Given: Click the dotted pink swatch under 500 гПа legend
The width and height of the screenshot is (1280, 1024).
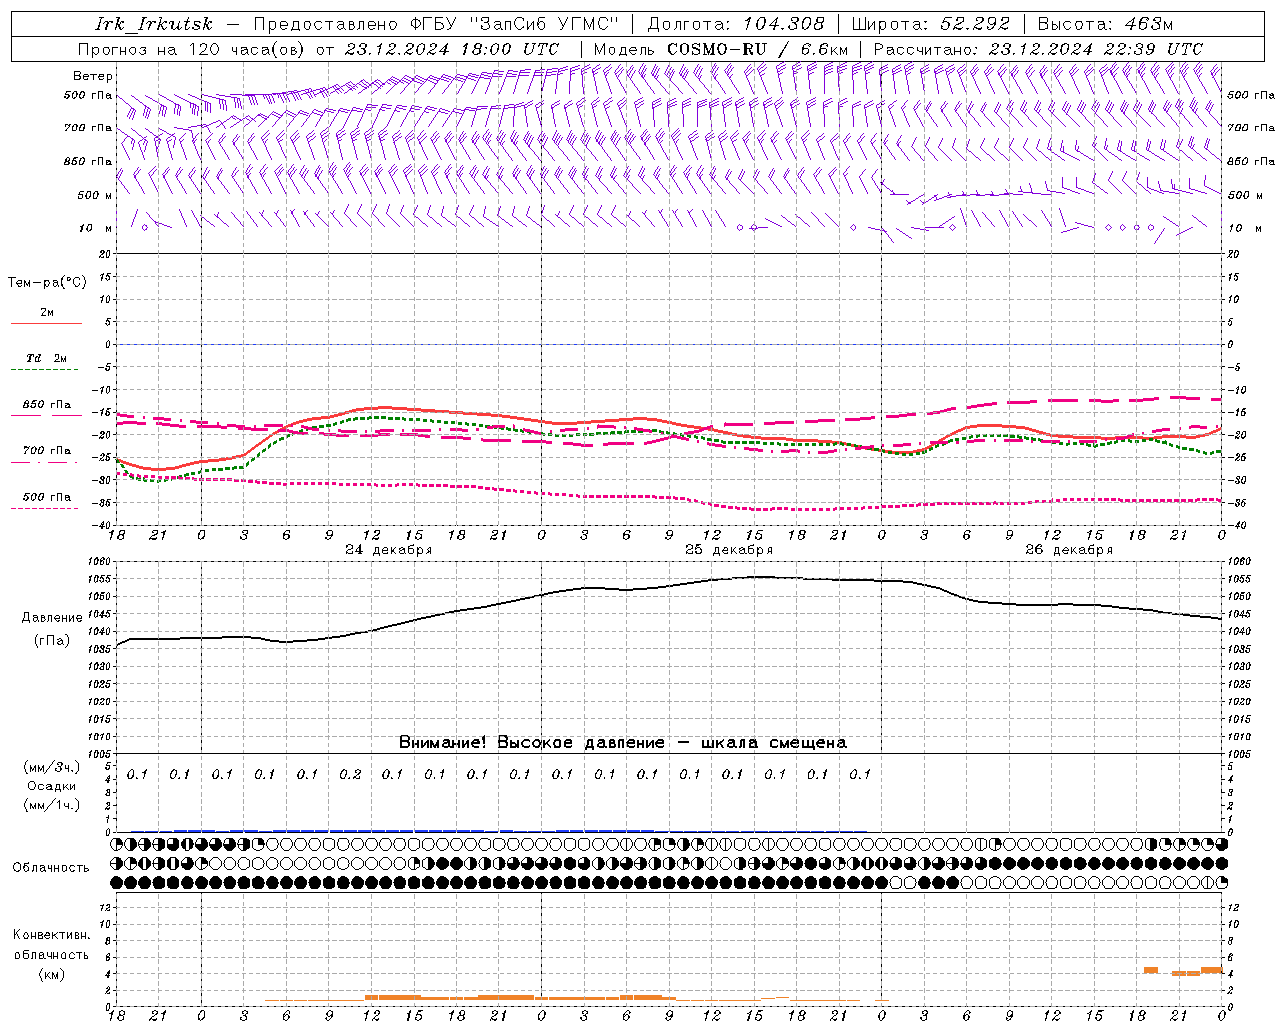Looking at the screenshot, I should (44, 509).
